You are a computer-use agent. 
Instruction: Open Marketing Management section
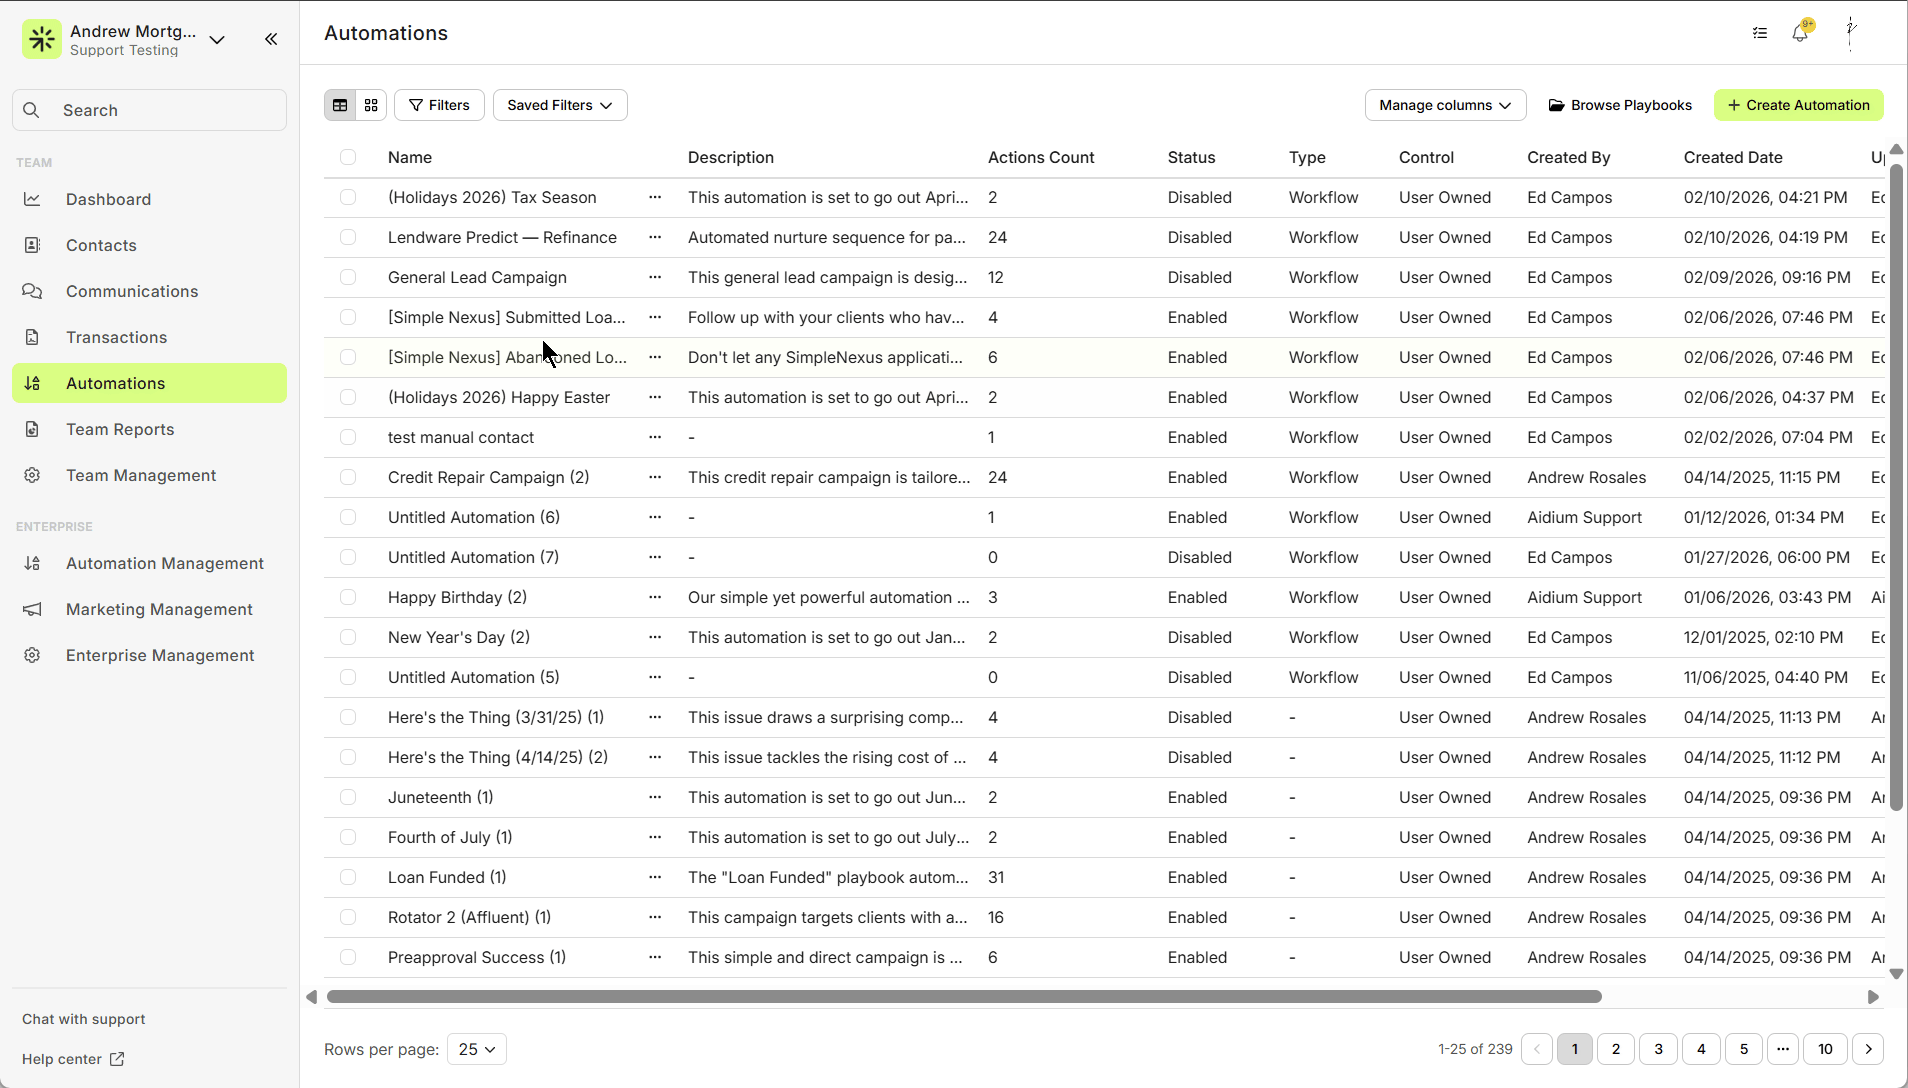click(159, 609)
